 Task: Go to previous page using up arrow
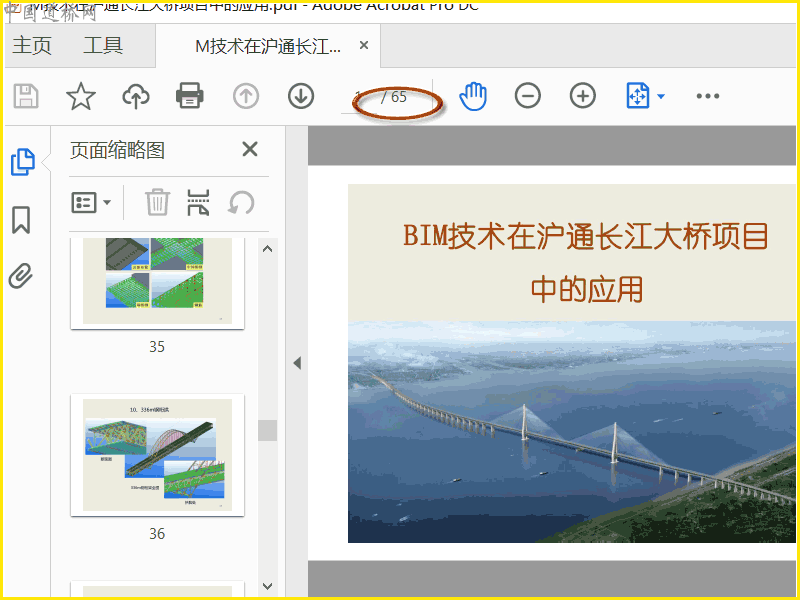[x=246, y=96]
